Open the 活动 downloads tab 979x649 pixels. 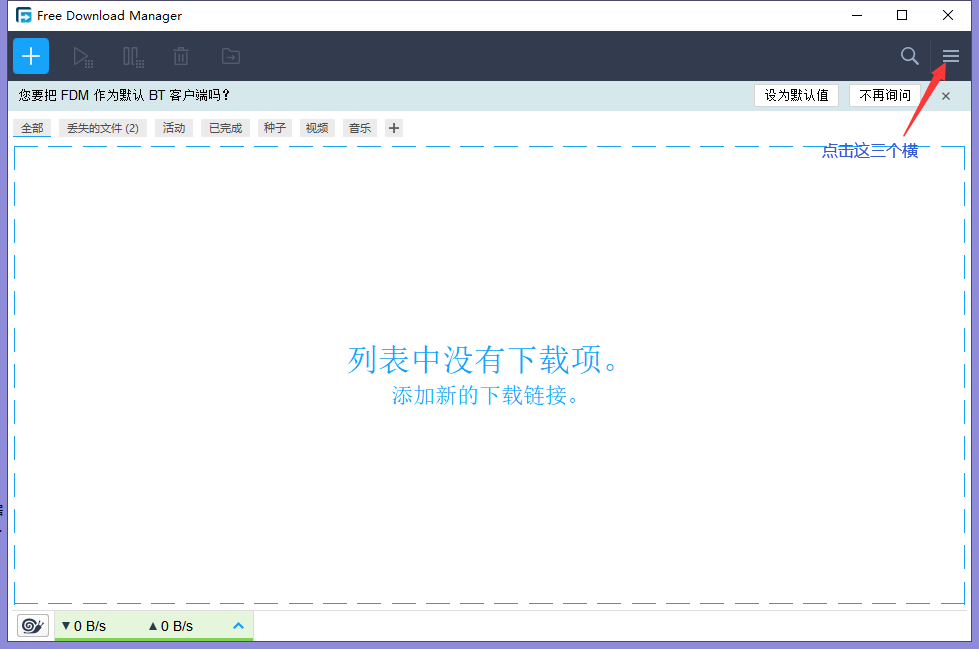[174, 128]
